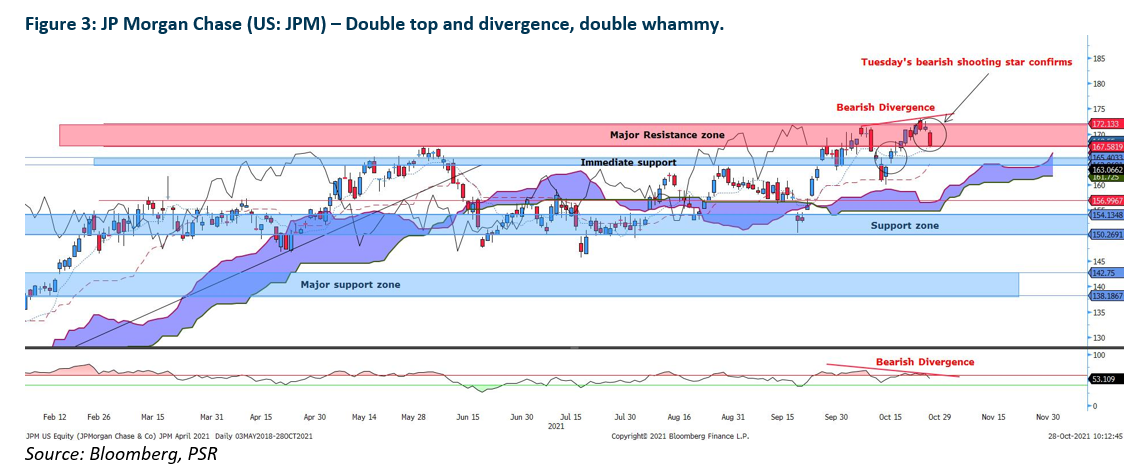Click the 135 tick on the price axis

(x=1100, y=312)
